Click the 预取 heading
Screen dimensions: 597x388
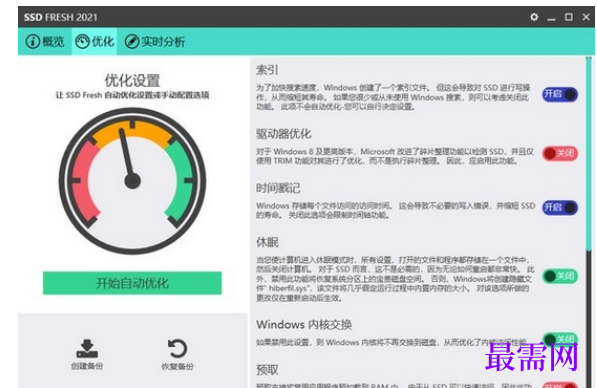tap(267, 370)
